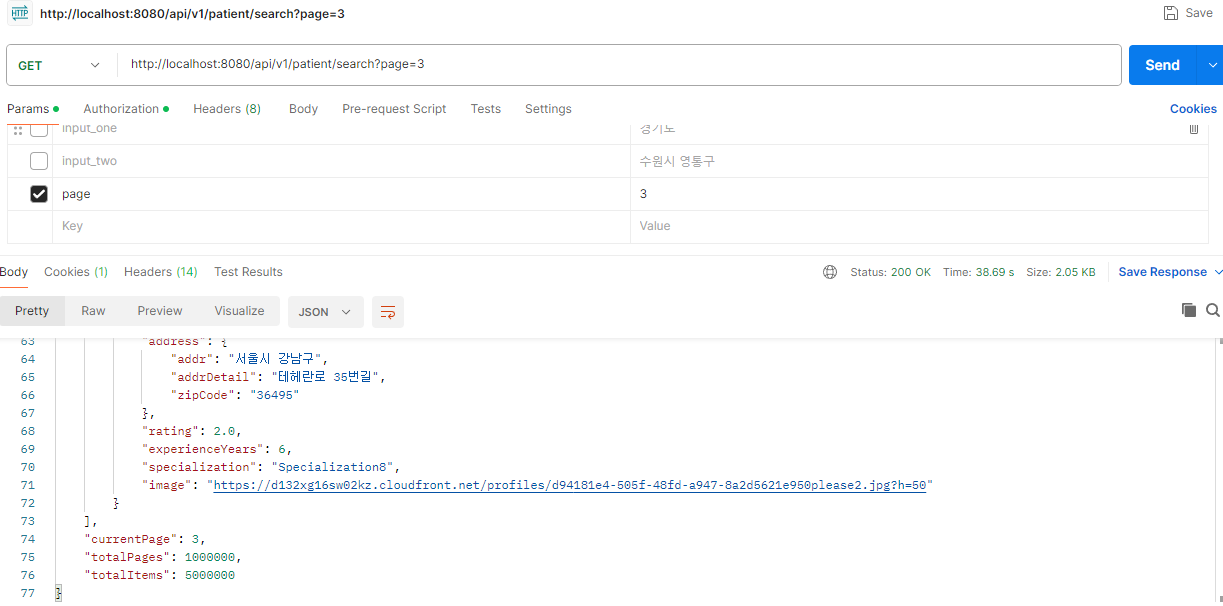Open the Test Results tab
Image resolution: width=1223 pixels, height=606 pixels.
(x=248, y=272)
